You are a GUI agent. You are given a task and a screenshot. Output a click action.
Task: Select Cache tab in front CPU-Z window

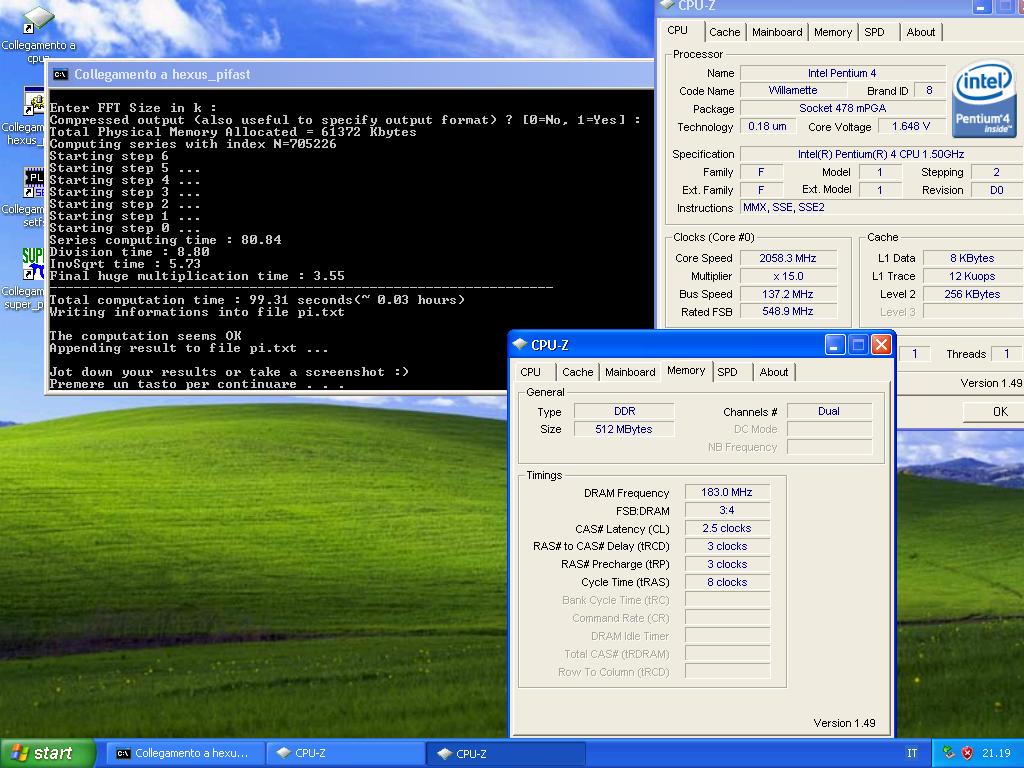click(x=577, y=372)
